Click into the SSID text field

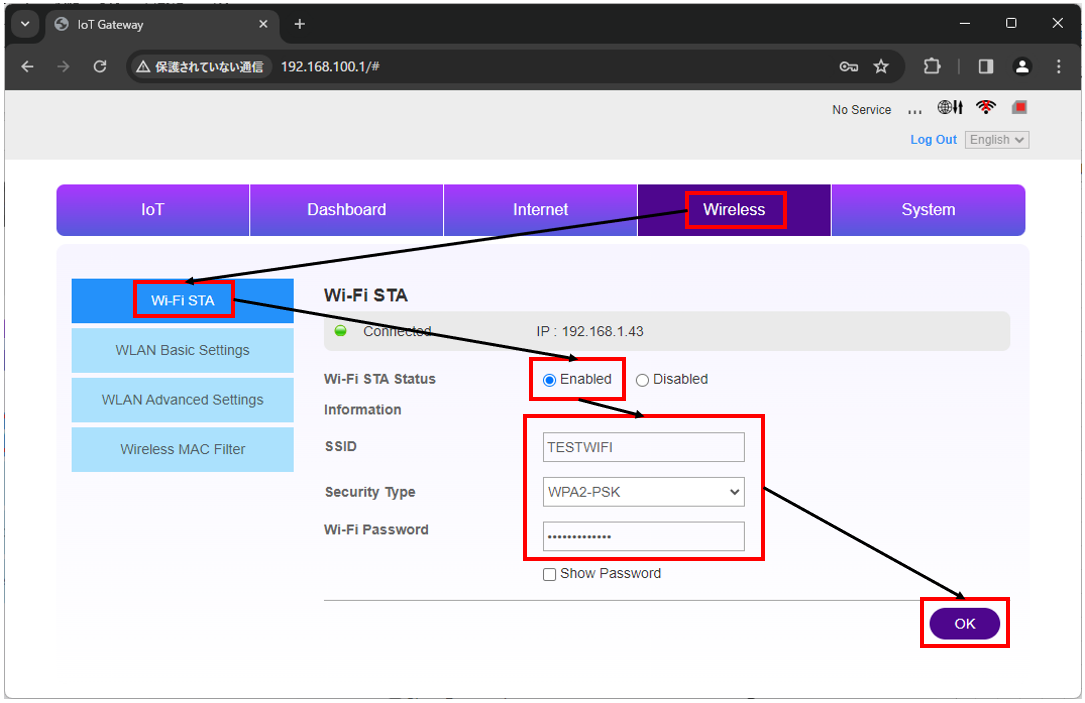pyautogui.click(x=643, y=447)
